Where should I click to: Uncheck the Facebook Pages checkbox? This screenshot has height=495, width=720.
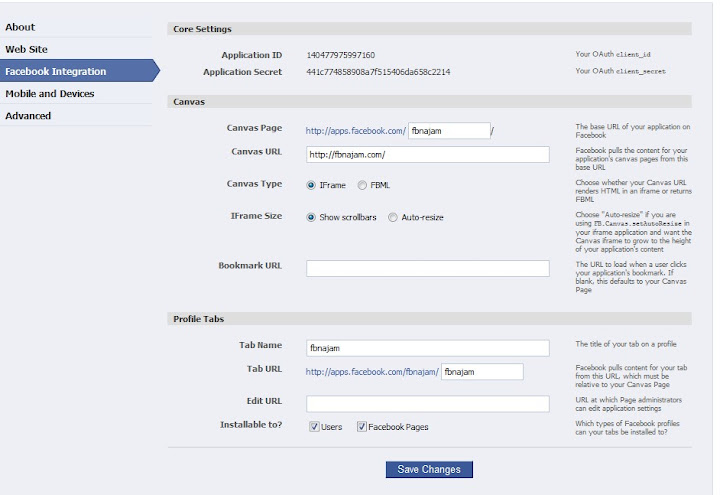point(362,426)
